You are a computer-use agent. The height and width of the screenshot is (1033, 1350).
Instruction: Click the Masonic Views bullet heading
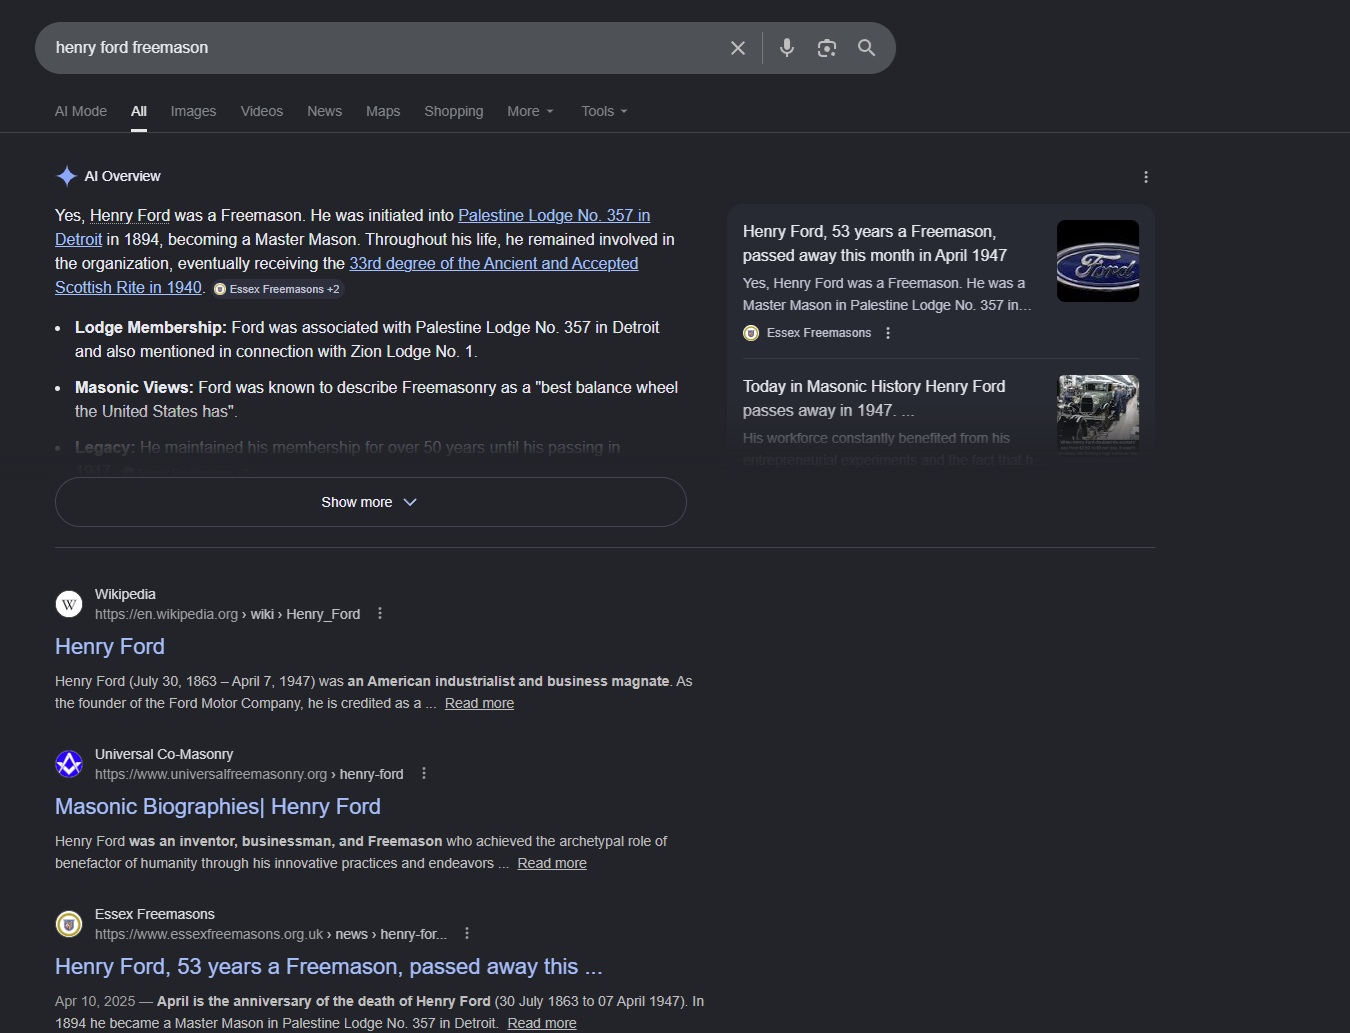134,388
